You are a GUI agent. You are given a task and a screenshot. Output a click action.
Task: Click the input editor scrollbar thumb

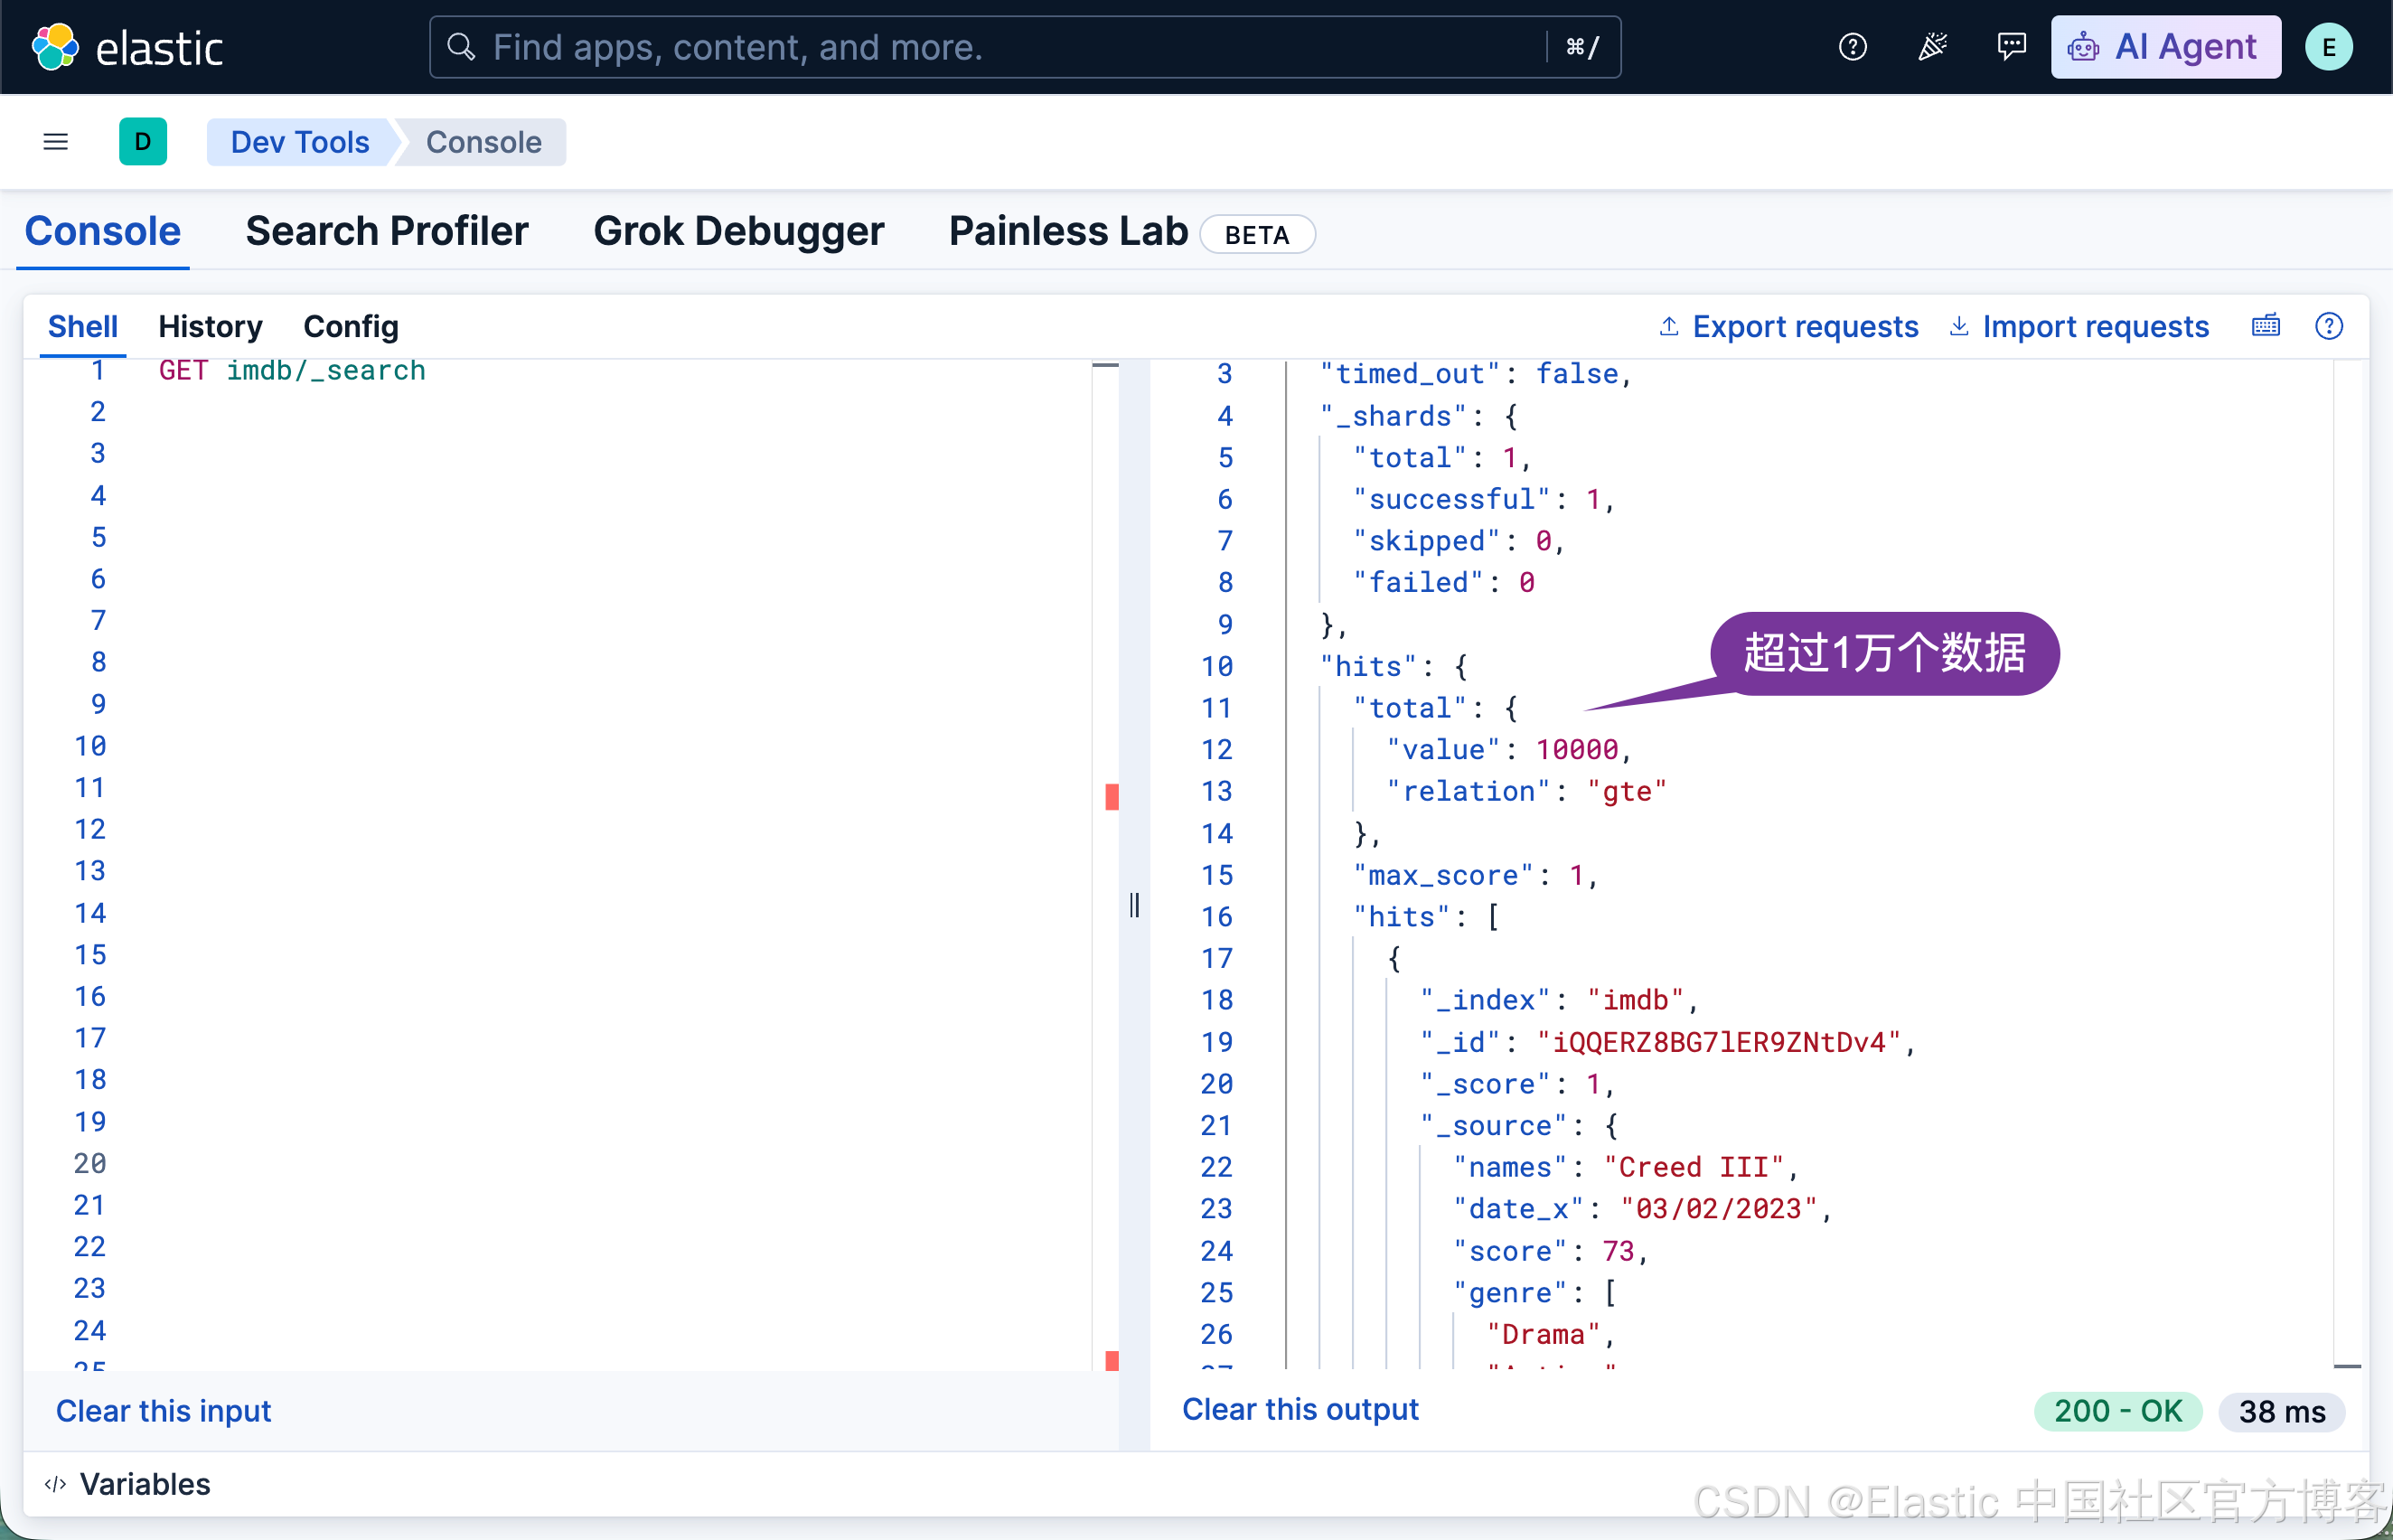[x=1105, y=366]
